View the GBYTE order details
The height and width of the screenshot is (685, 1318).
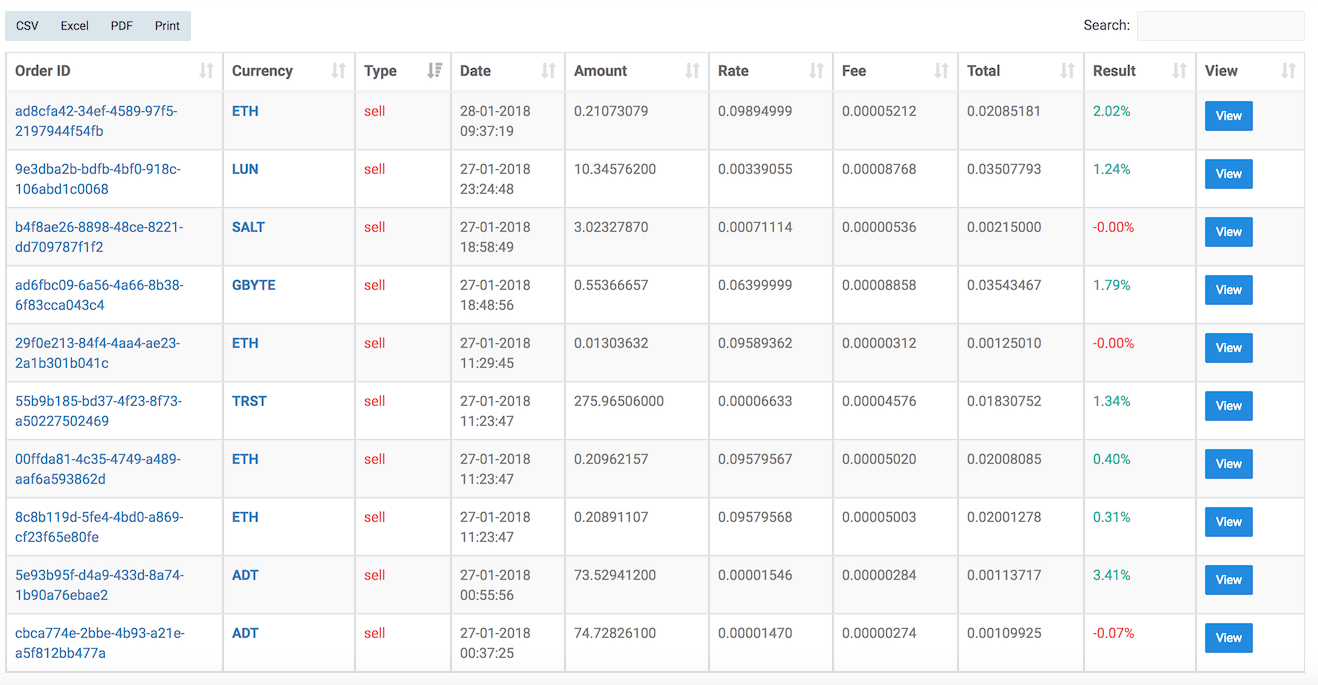tap(1229, 290)
